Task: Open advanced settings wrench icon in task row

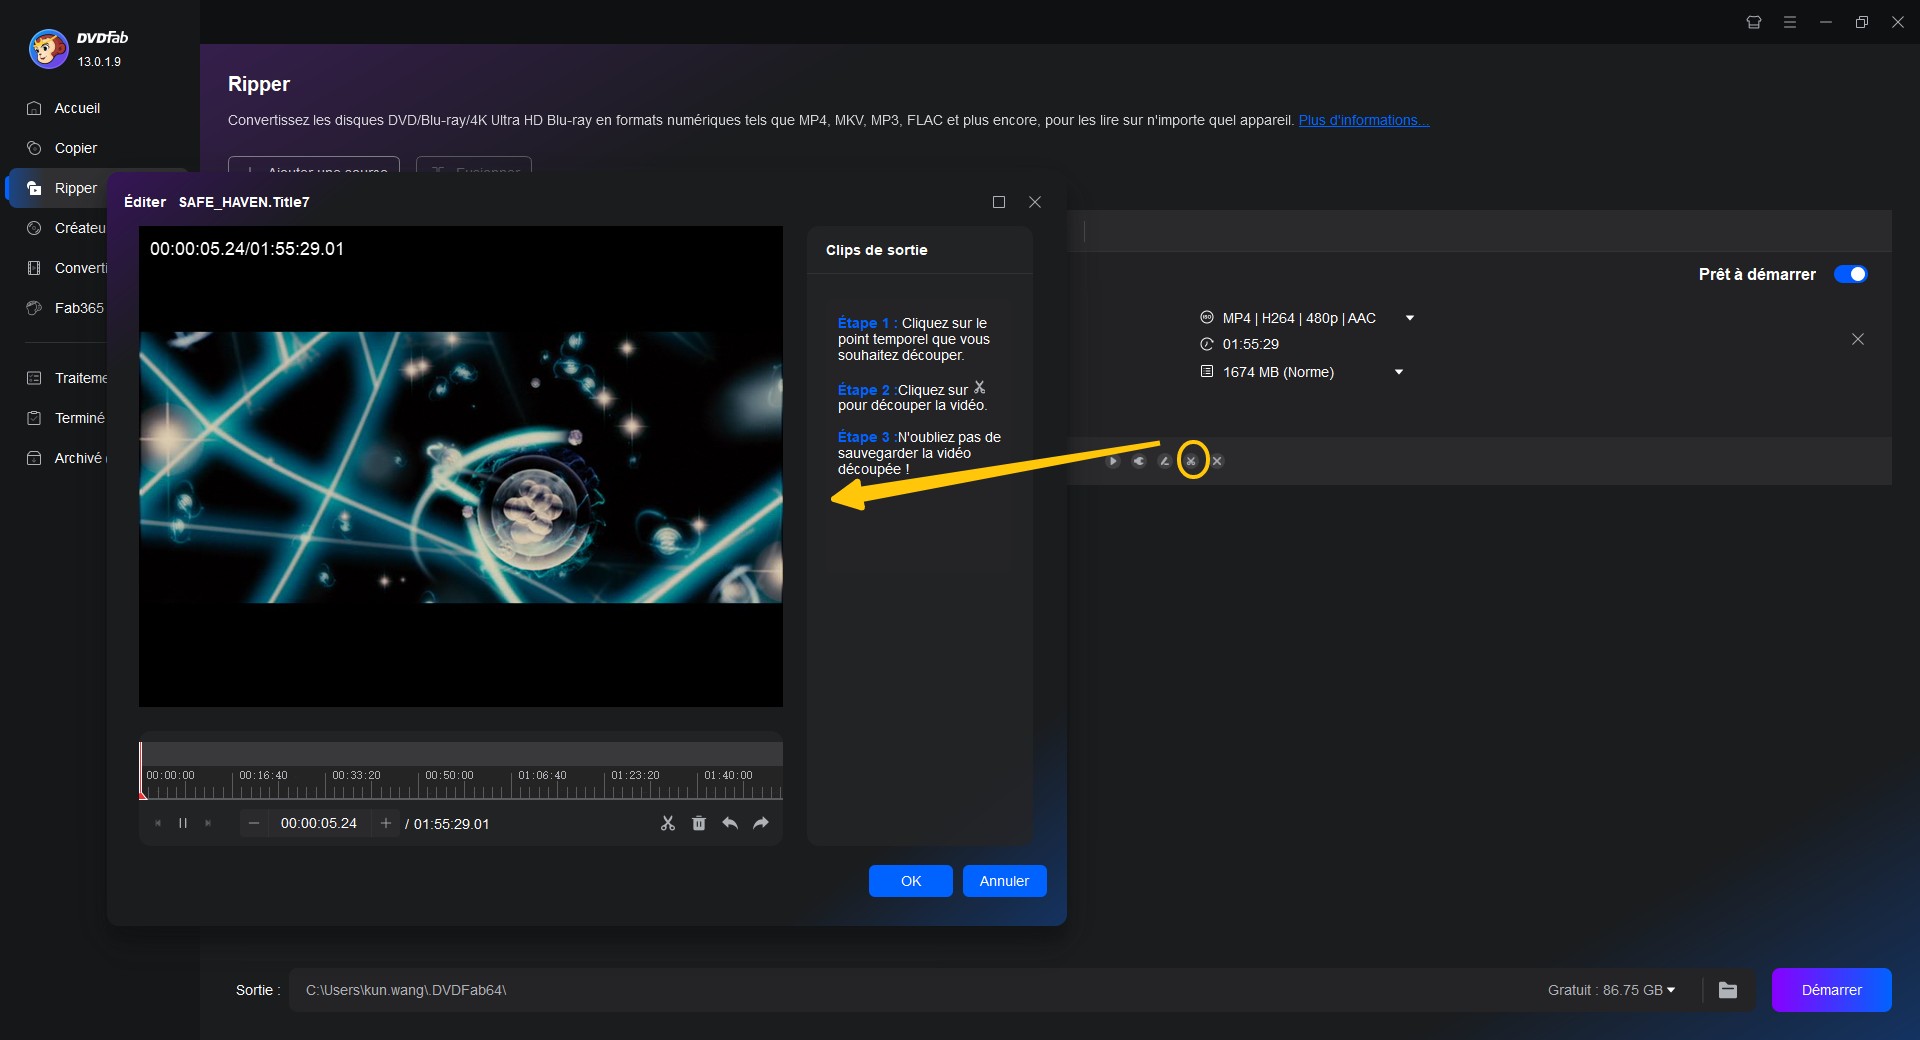Action: pos(1139,461)
